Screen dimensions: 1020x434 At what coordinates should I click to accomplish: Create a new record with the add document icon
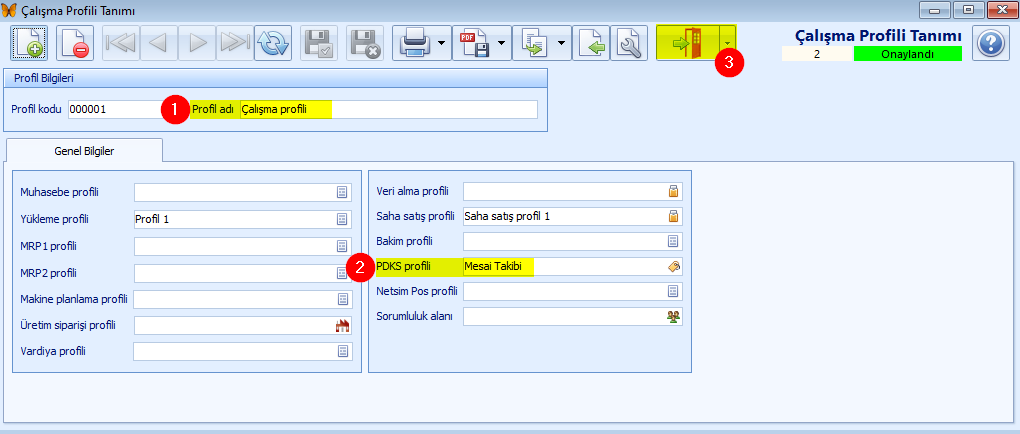(x=29, y=43)
